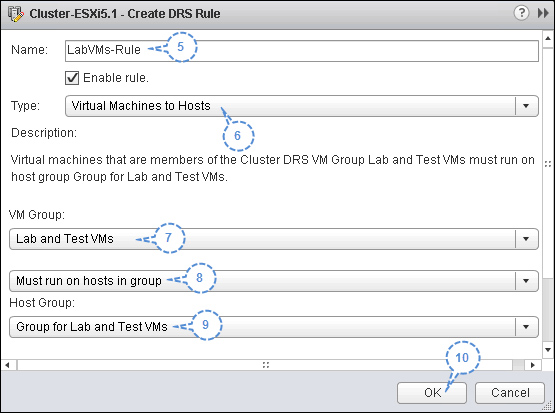This screenshot has height=413, width=555.
Task: Click the DRS rule icon in title bar
Action: (x=15, y=13)
